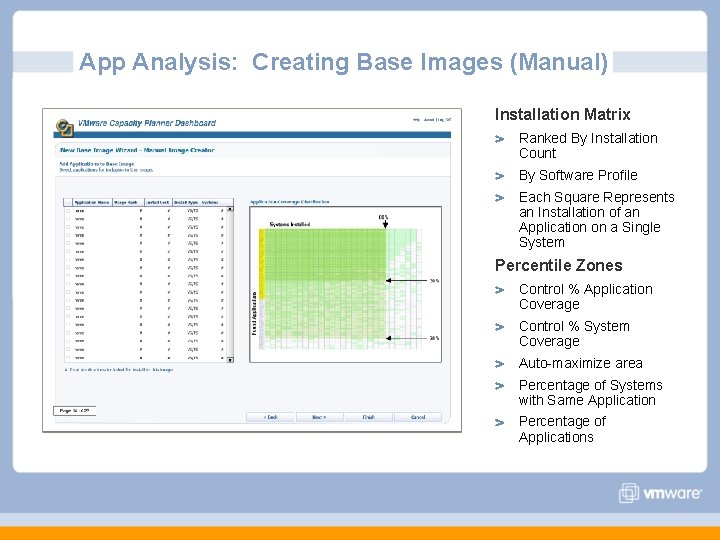Click the Back button in the wizard

coord(270,417)
